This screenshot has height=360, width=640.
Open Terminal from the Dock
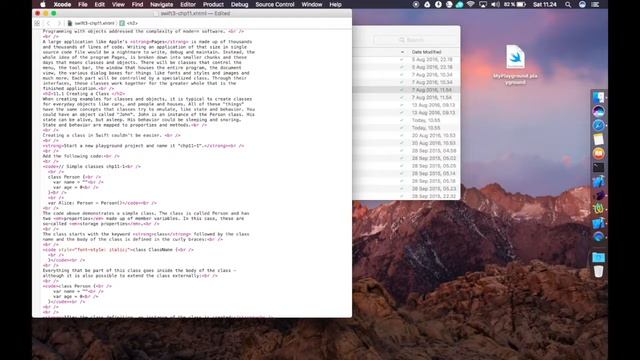[x=598, y=167]
